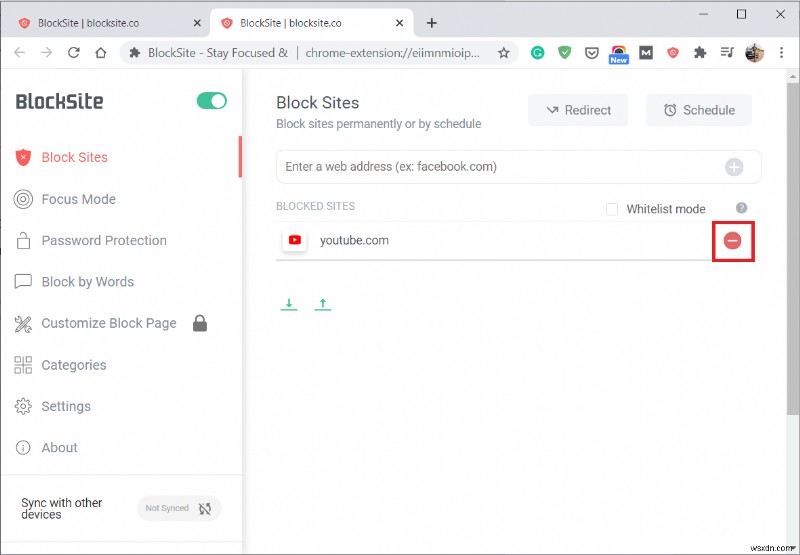Open a new browser tab

point(432,23)
